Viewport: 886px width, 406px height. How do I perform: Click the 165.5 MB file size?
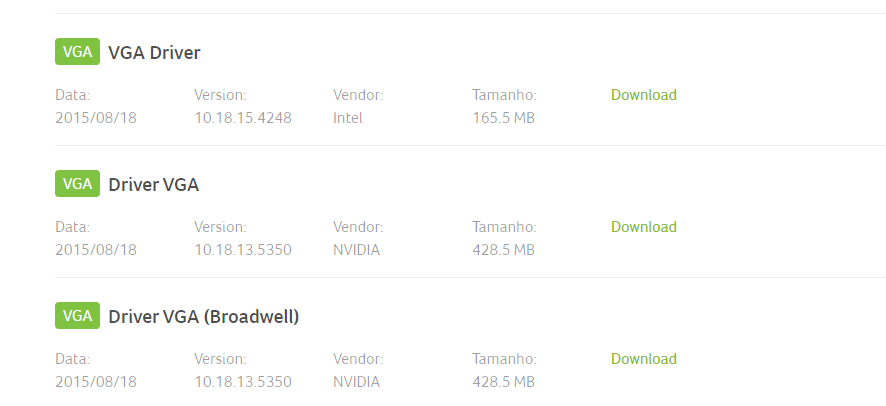(503, 118)
